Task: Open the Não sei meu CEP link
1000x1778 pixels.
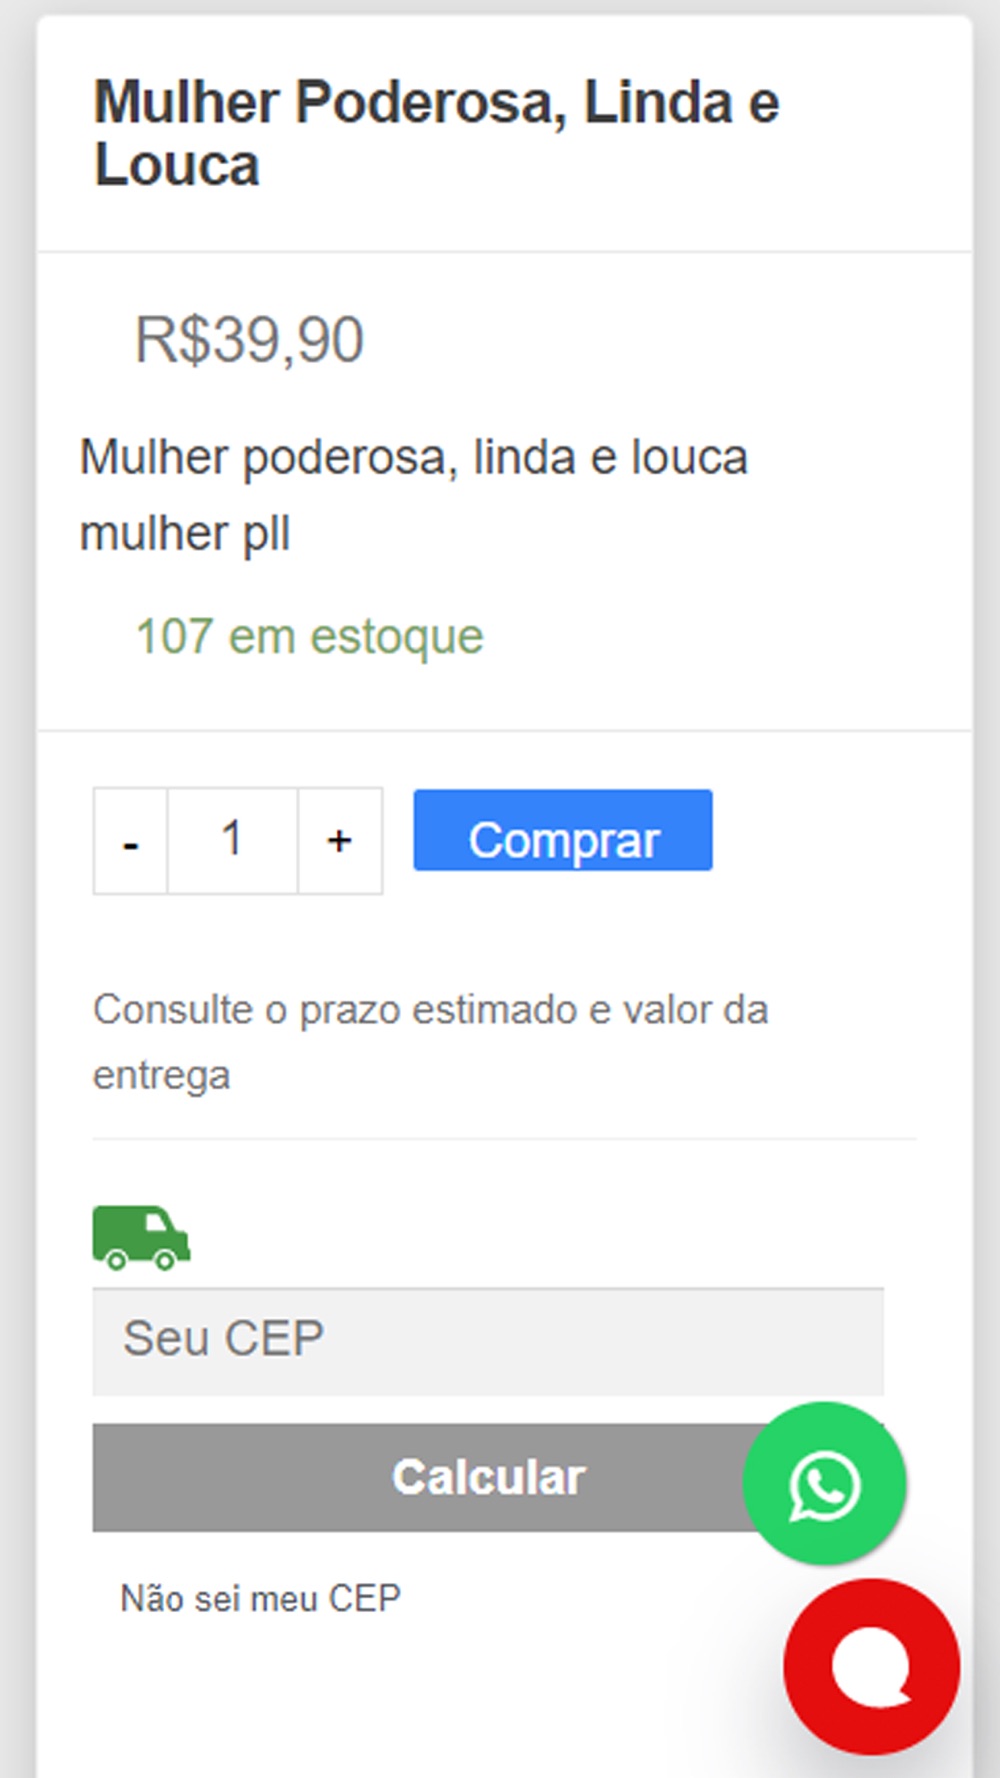Action: [260, 1598]
